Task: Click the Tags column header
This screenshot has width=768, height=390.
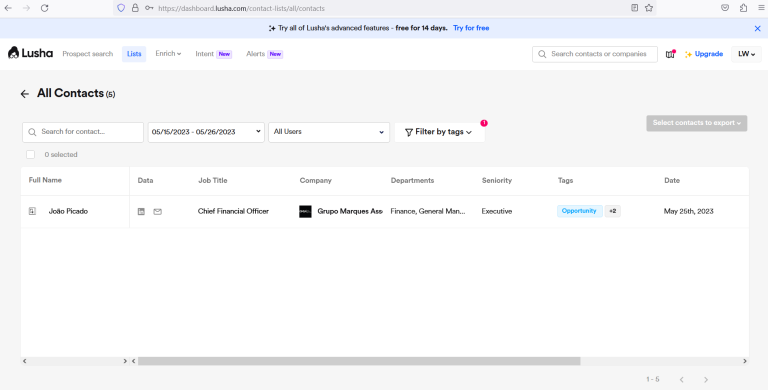Action: pos(565,180)
